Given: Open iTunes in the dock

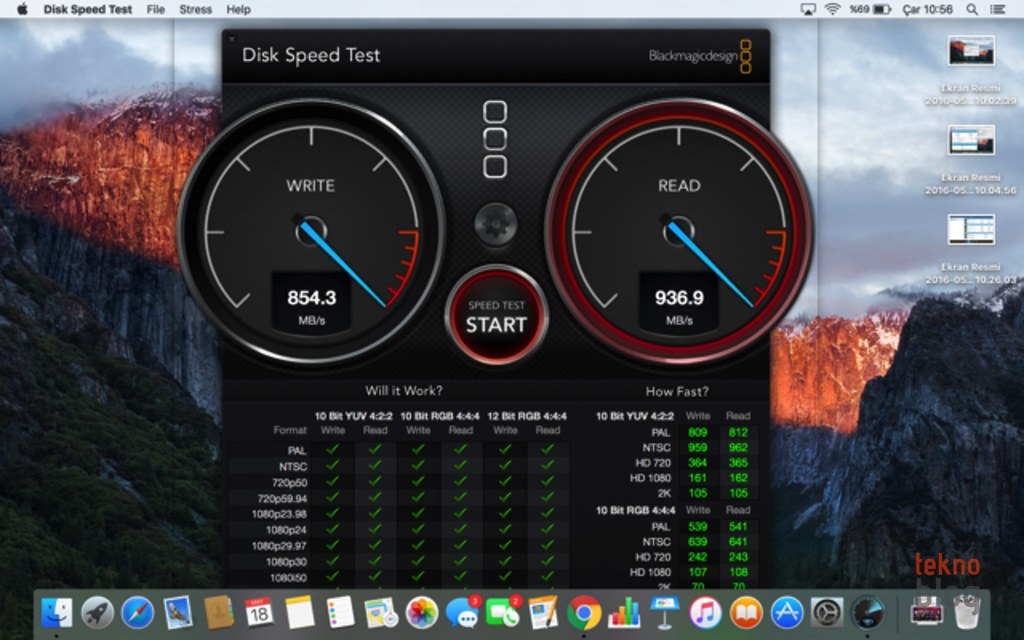Looking at the screenshot, I should [705, 613].
